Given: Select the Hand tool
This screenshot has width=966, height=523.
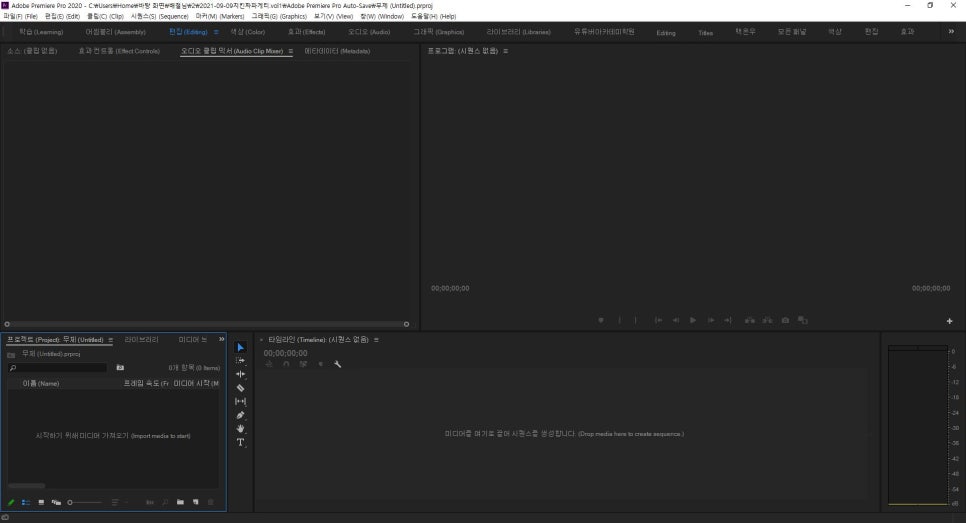Looking at the screenshot, I should [x=240, y=429].
